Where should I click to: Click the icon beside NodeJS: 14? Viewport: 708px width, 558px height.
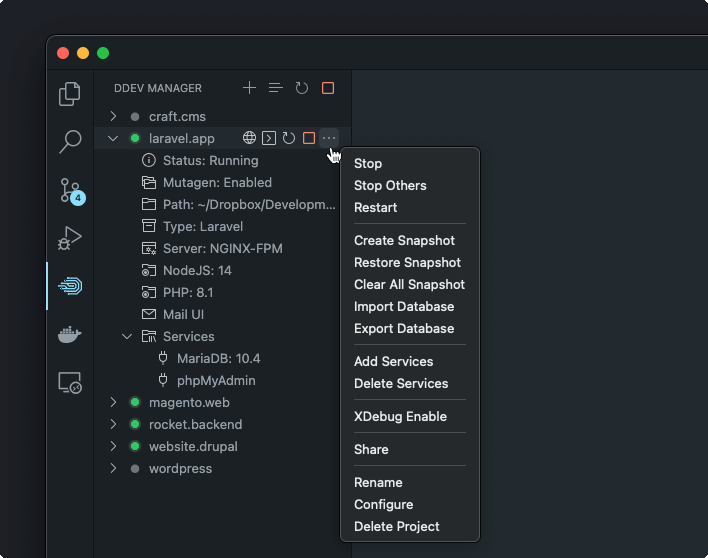click(x=149, y=270)
